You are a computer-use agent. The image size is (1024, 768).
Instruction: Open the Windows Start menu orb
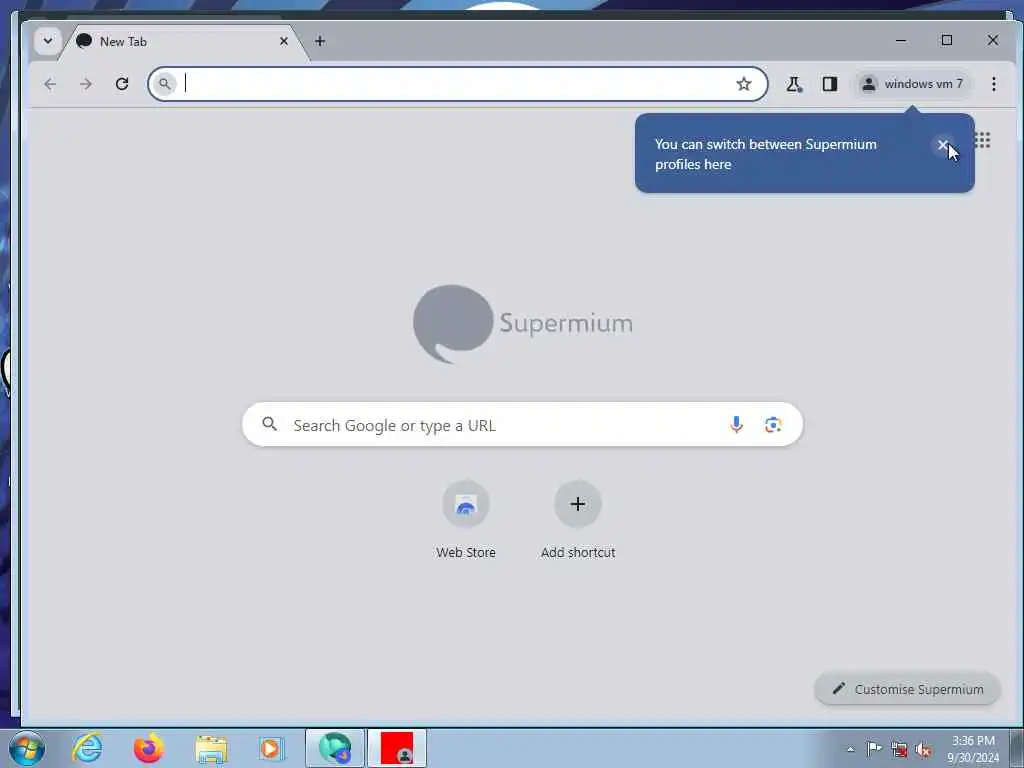[27, 748]
